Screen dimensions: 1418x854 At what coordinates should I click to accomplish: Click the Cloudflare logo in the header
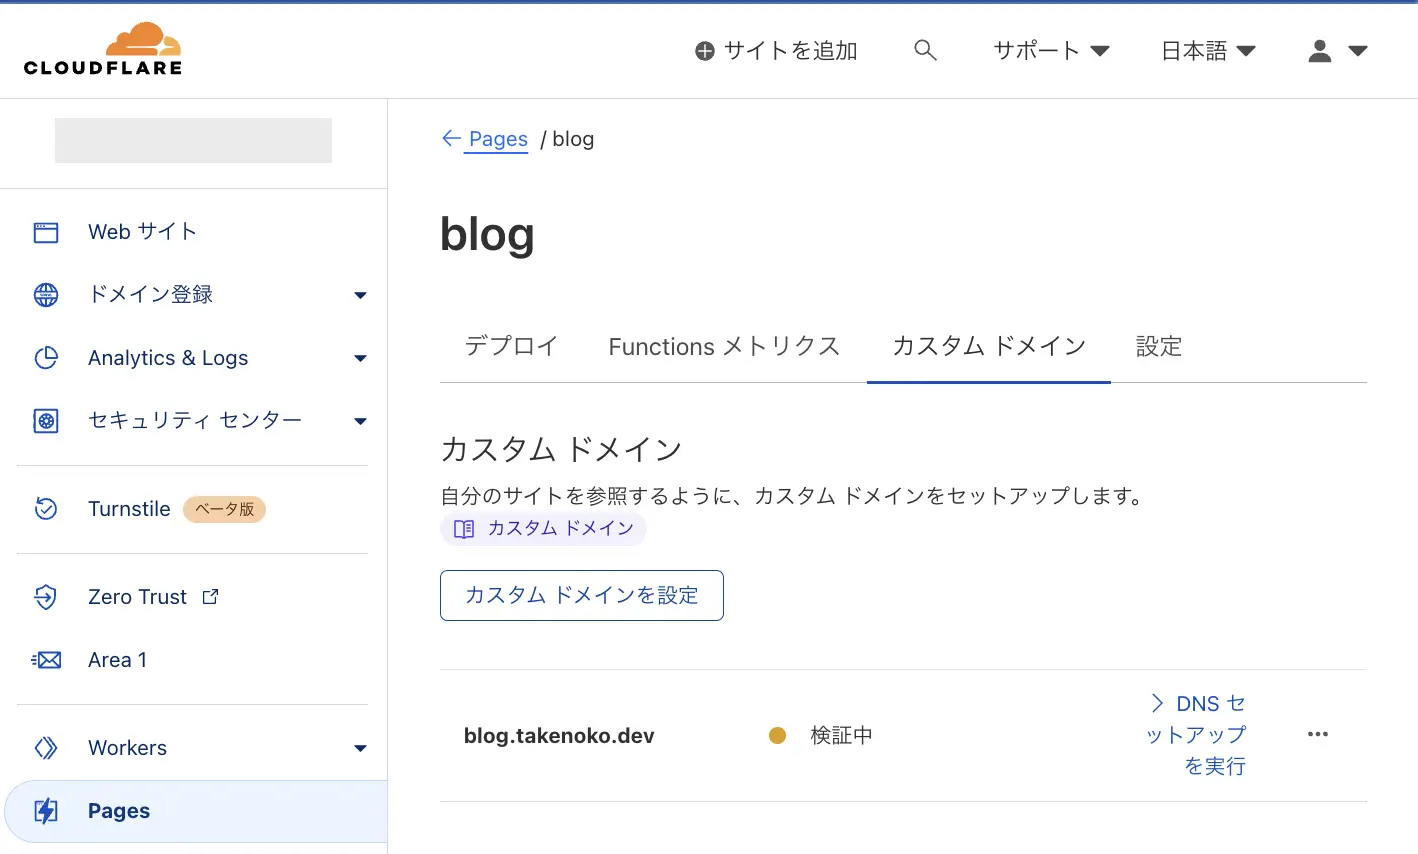point(104,47)
